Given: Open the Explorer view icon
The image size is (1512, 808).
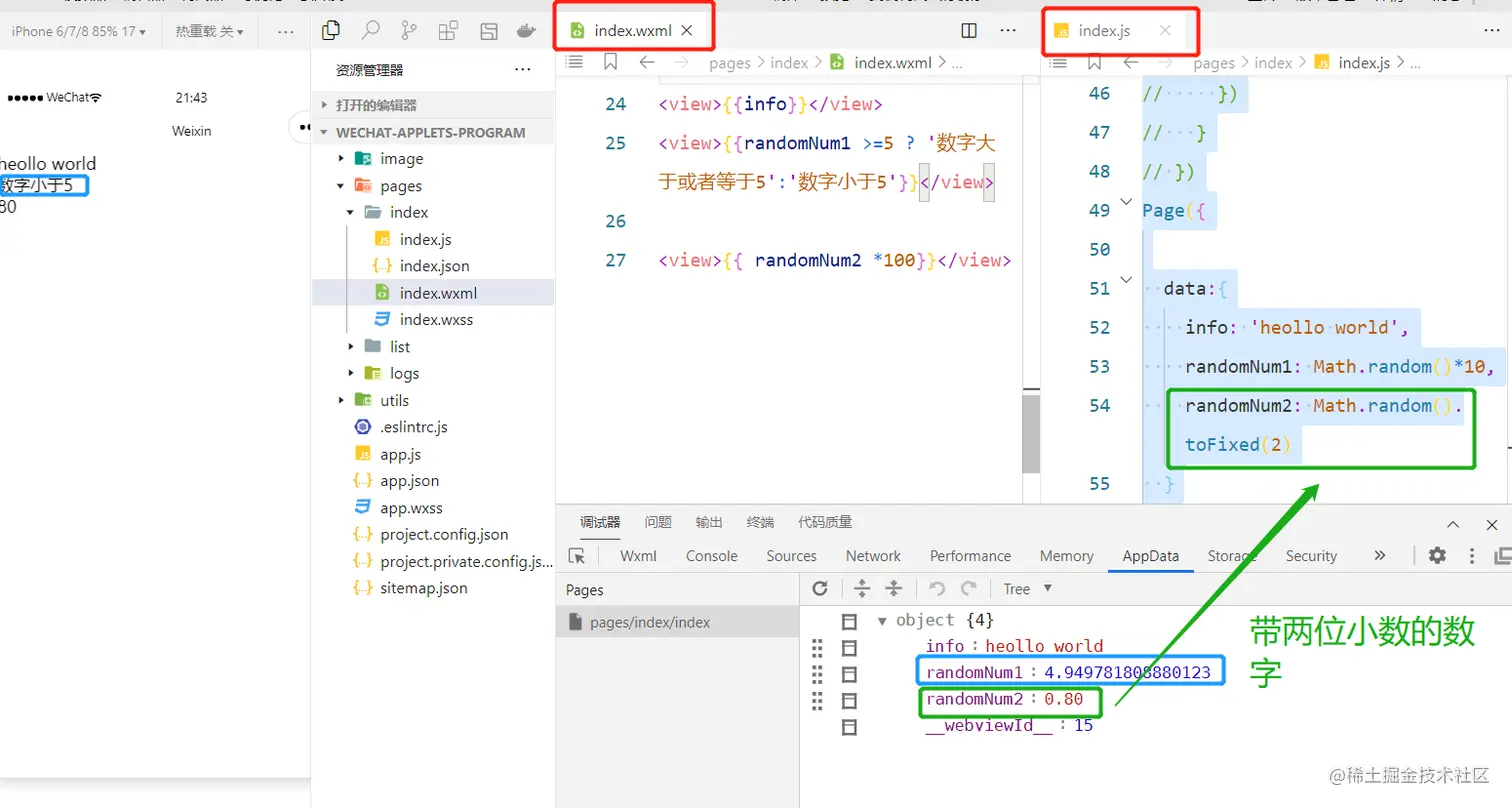Looking at the screenshot, I should tap(331, 31).
